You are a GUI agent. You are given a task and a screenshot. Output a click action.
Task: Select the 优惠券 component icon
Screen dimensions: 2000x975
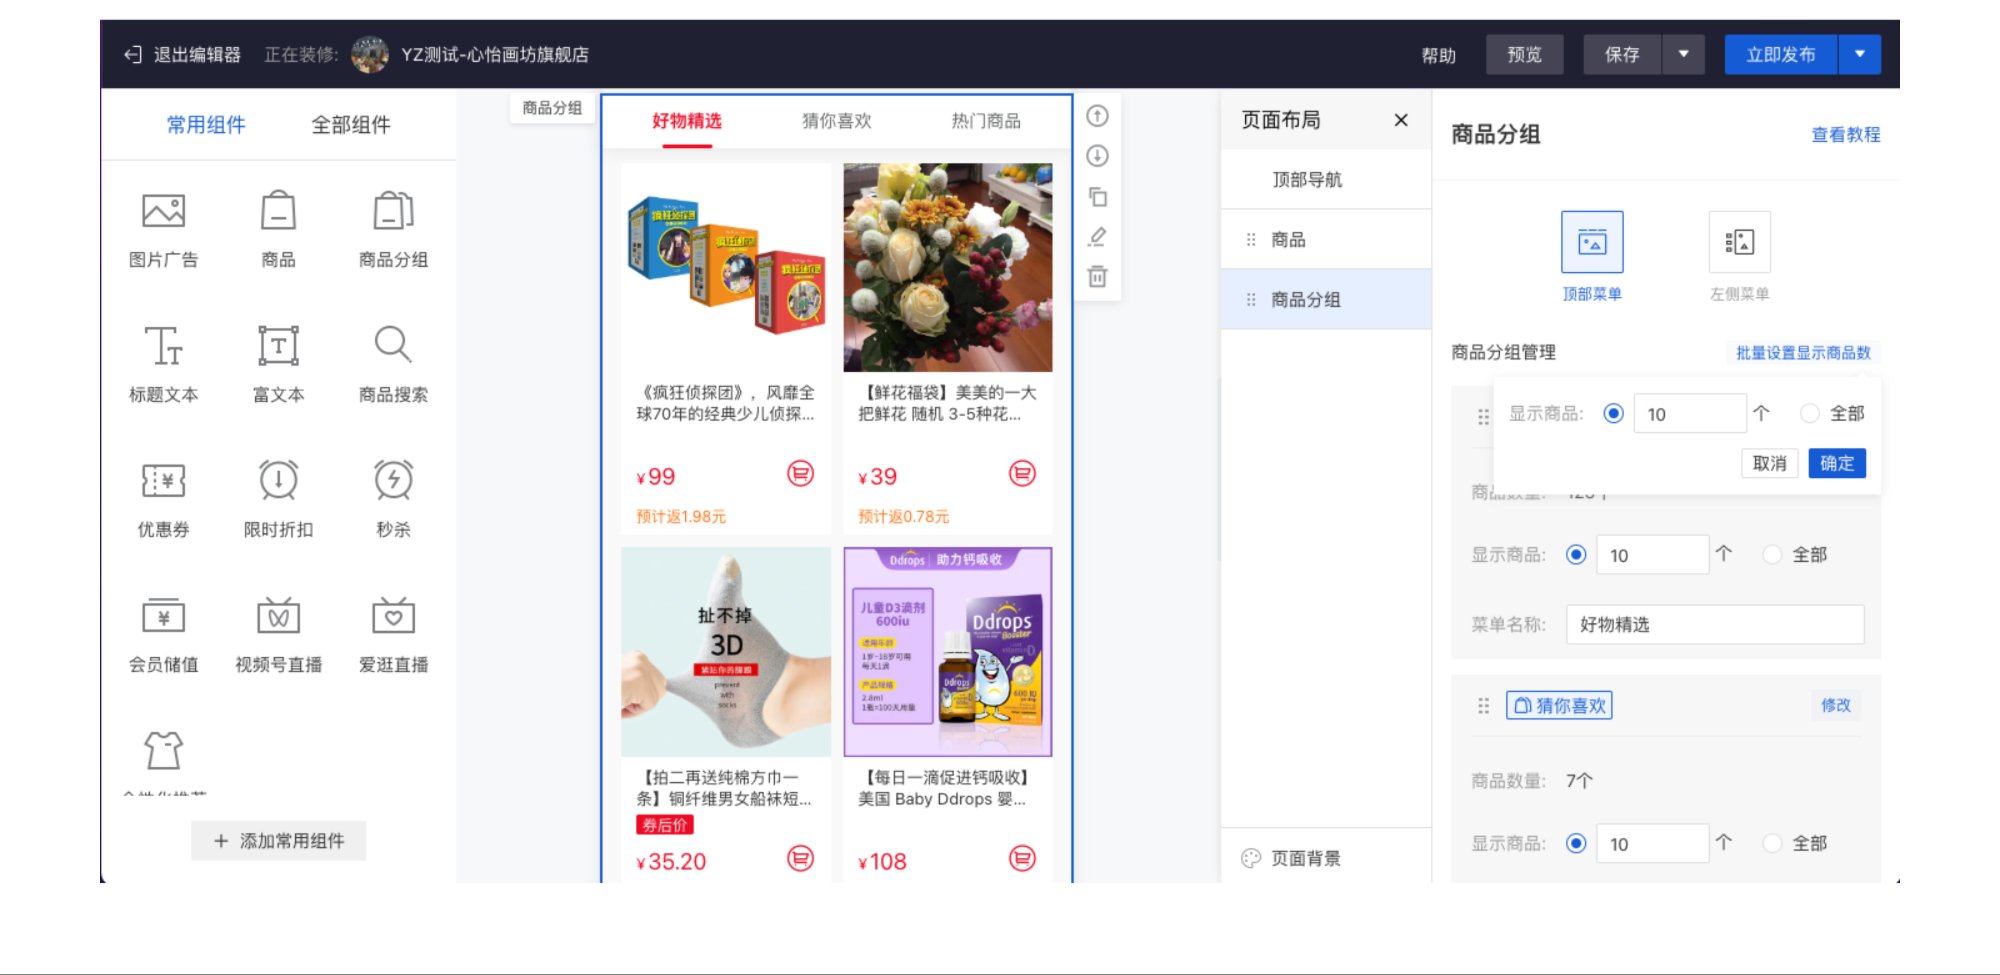coord(164,482)
